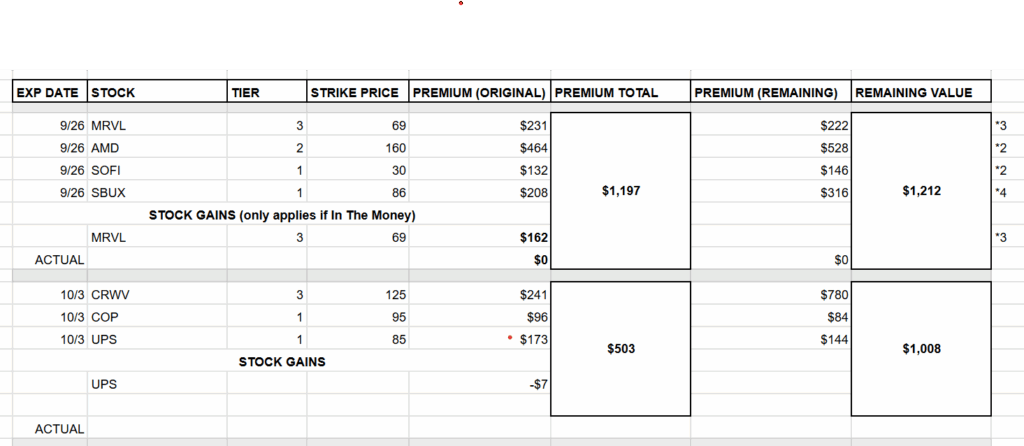Select the EXP DATE header cell
The height and width of the screenshot is (446, 1024).
(x=50, y=92)
